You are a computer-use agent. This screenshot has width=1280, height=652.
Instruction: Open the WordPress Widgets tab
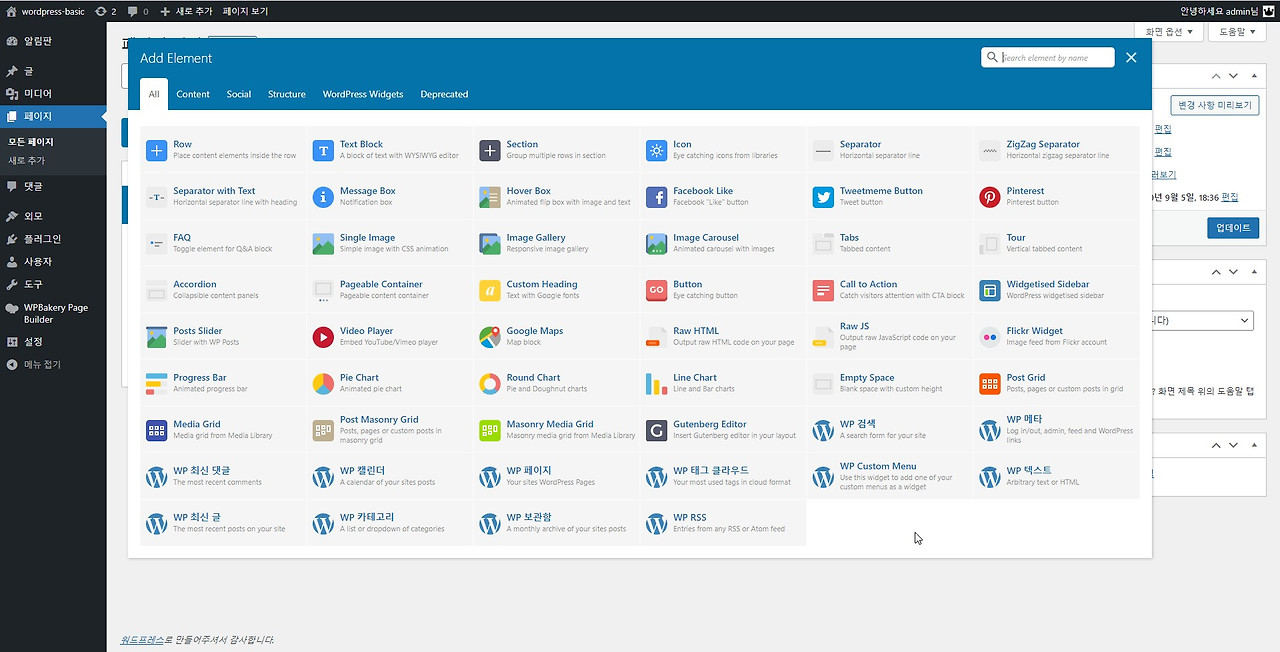(363, 94)
